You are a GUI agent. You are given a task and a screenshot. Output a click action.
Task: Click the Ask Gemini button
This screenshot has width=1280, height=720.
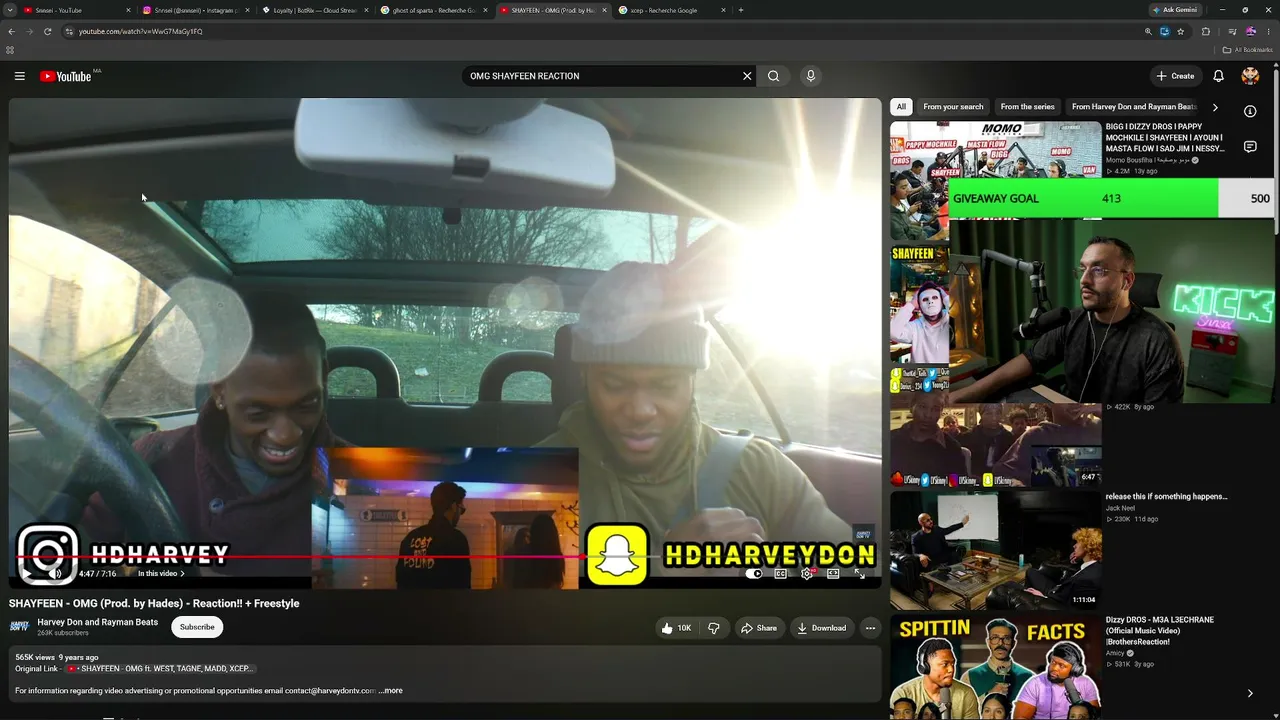pos(1174,10)
